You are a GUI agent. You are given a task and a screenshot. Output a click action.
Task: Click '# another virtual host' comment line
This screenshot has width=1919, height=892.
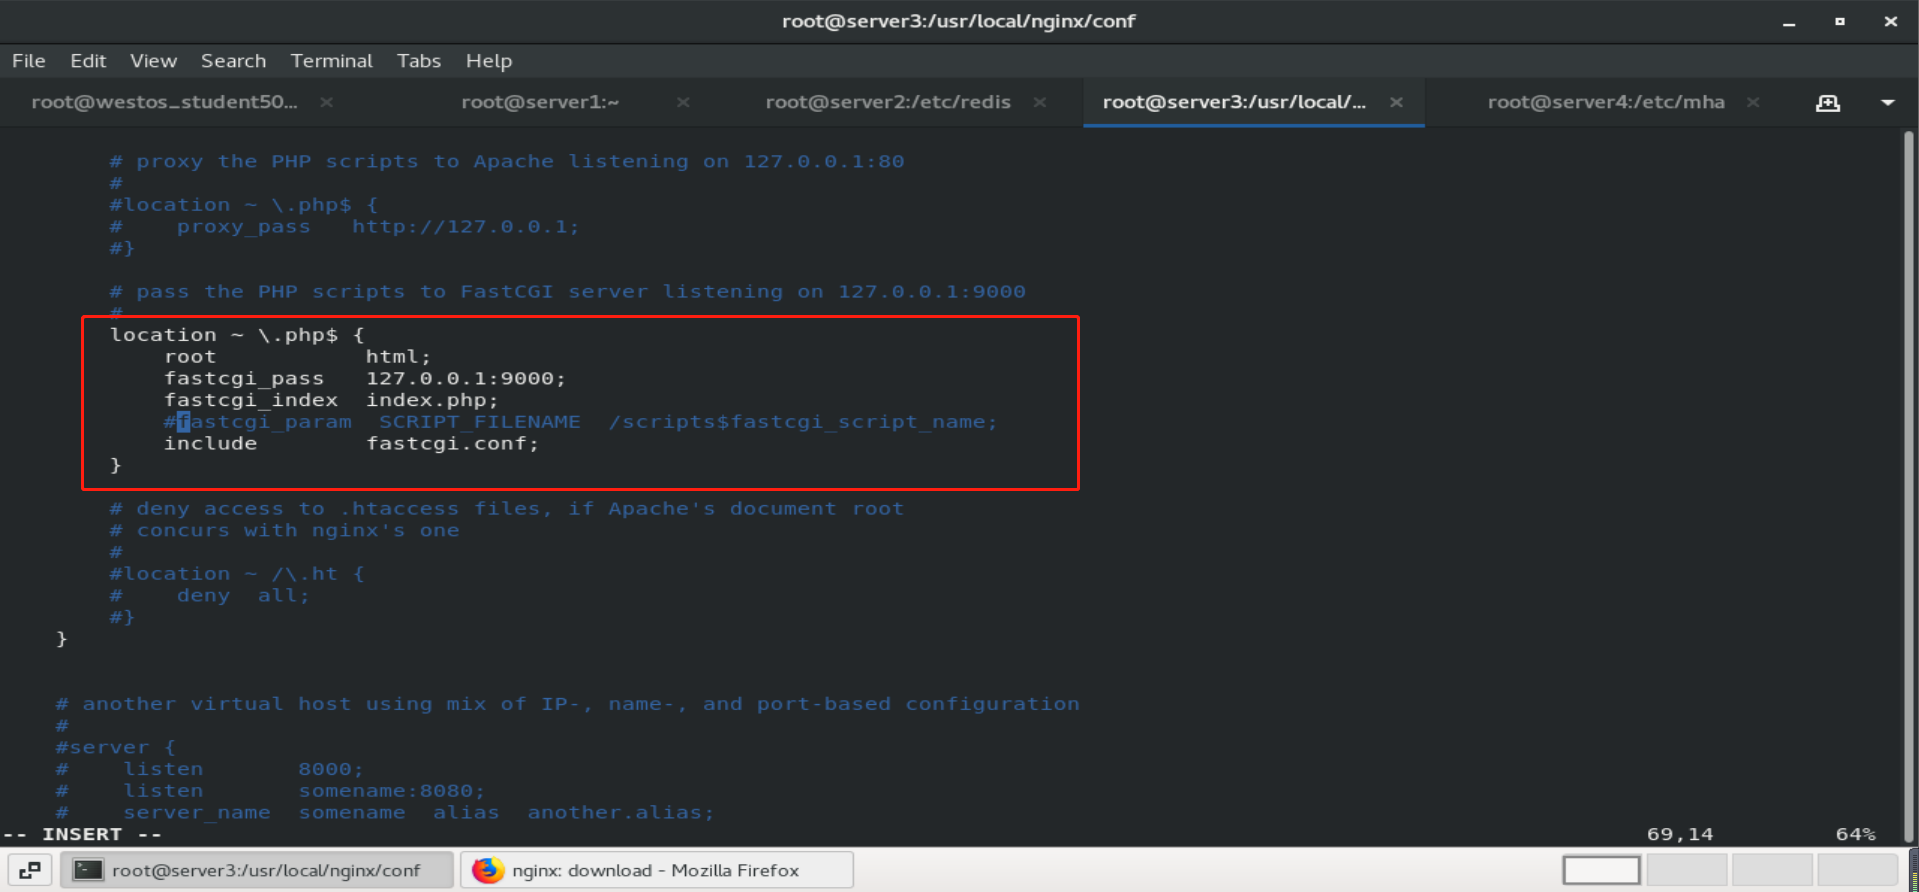568,704
